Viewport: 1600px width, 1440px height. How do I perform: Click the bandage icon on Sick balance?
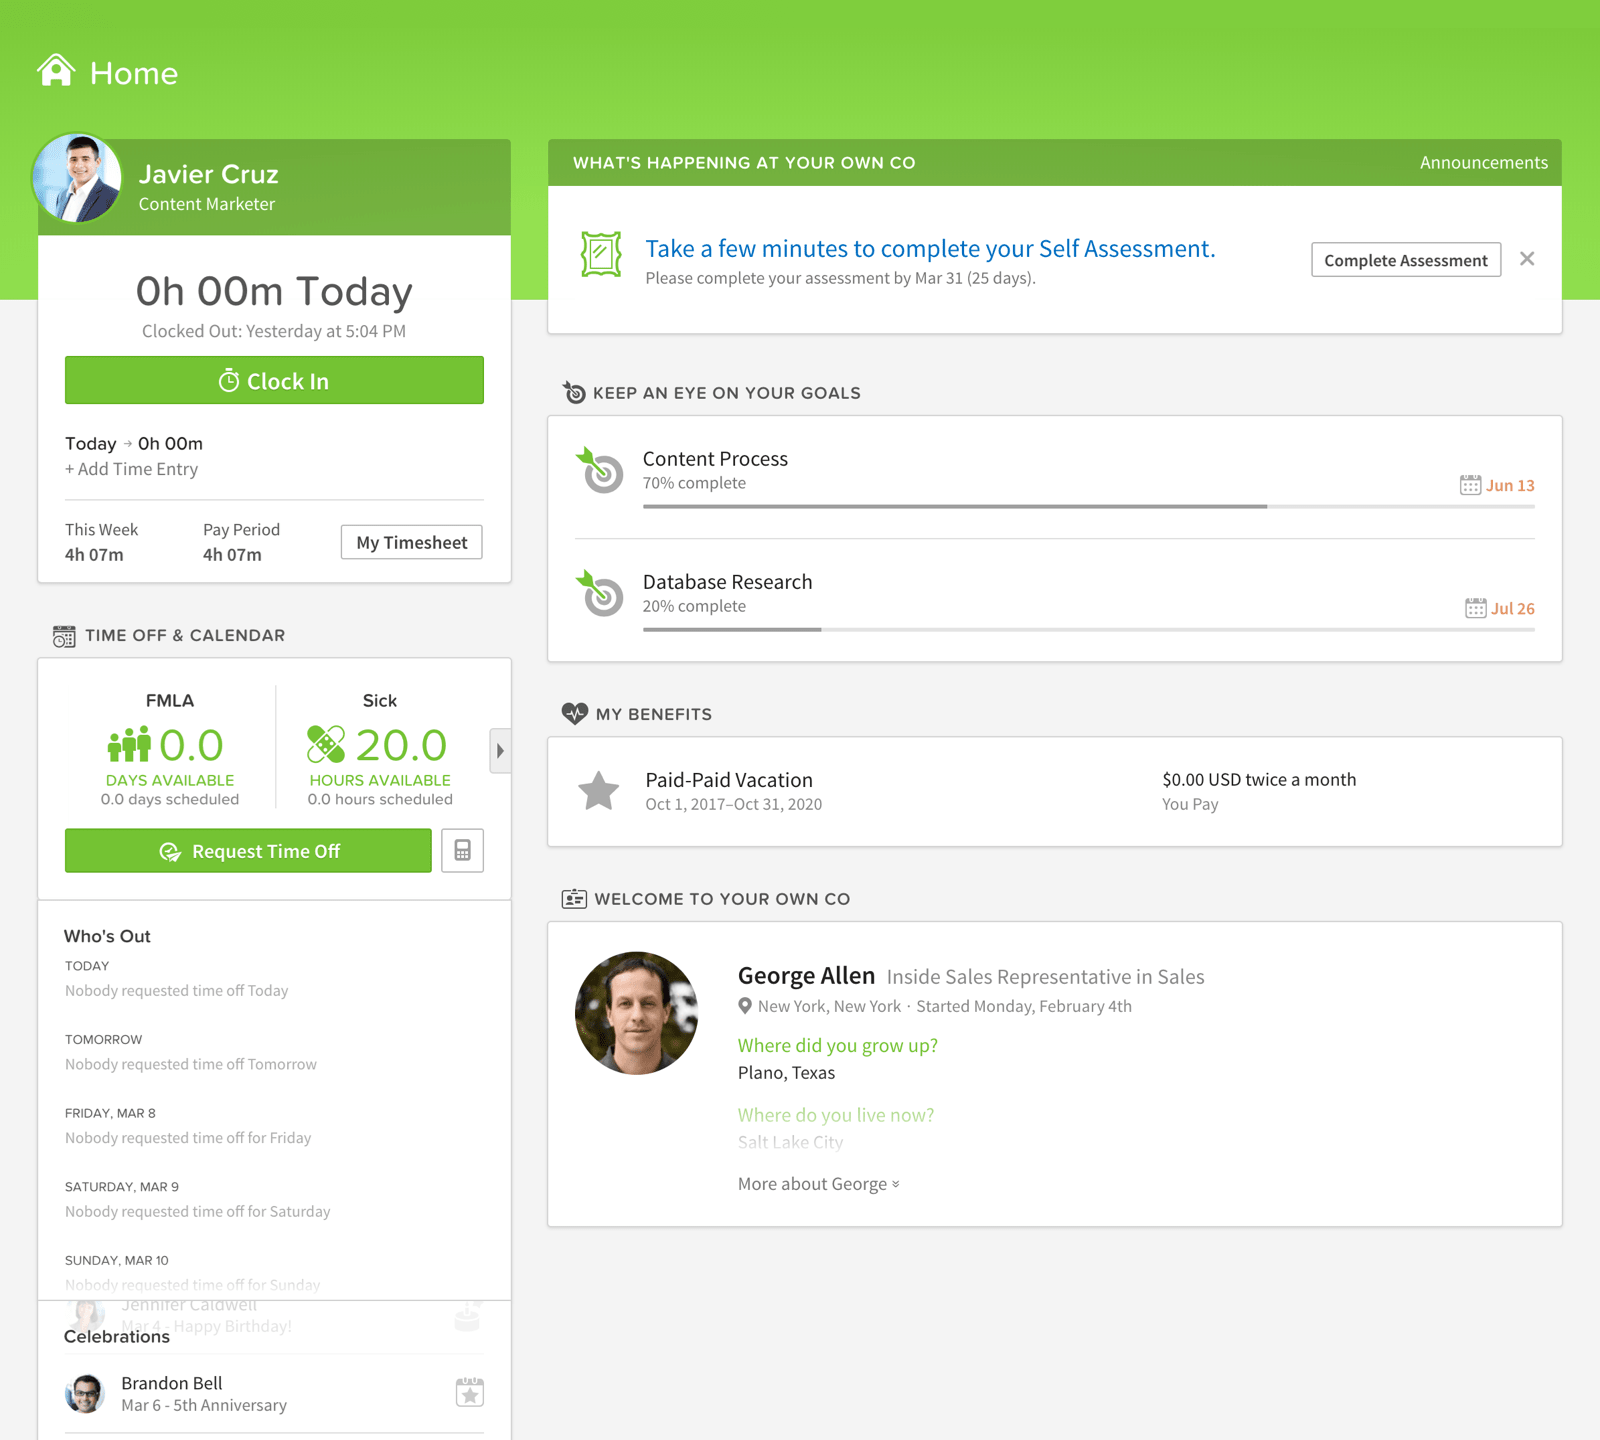pos(328,744)
